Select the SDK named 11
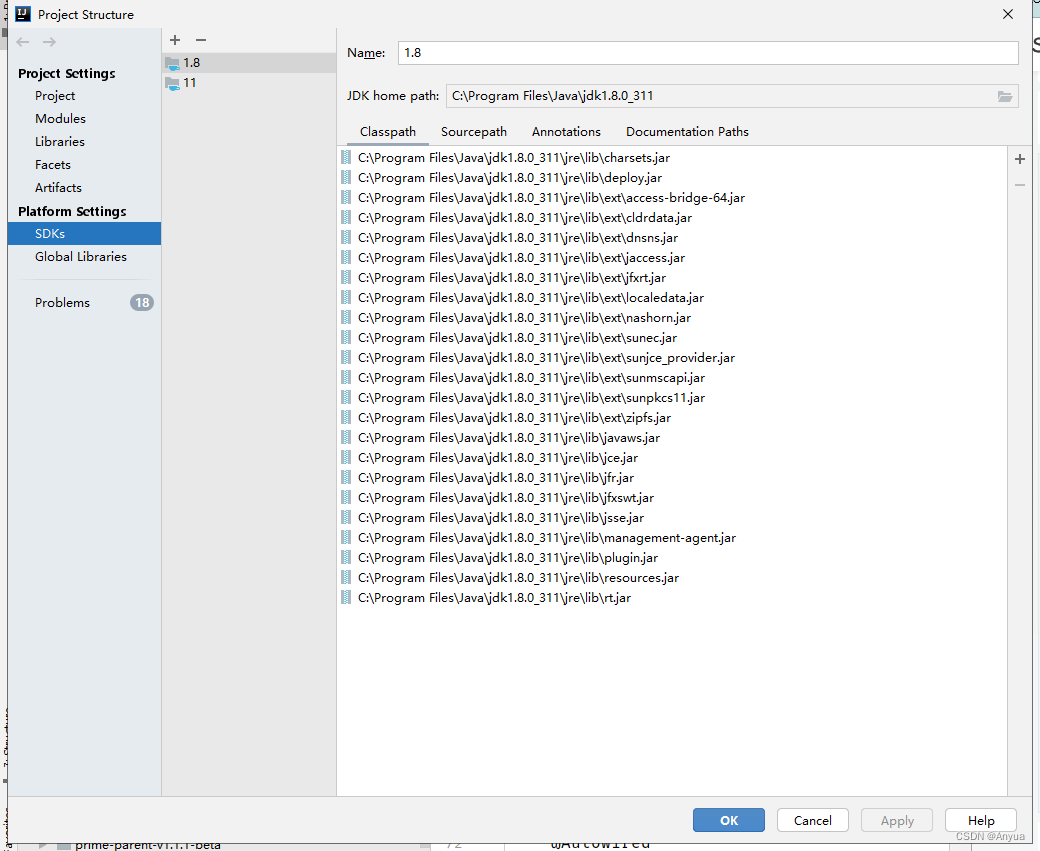Image resolution: width=1040 pixels, height=851 pixels. pyautogui.click(x=188, y=83)
